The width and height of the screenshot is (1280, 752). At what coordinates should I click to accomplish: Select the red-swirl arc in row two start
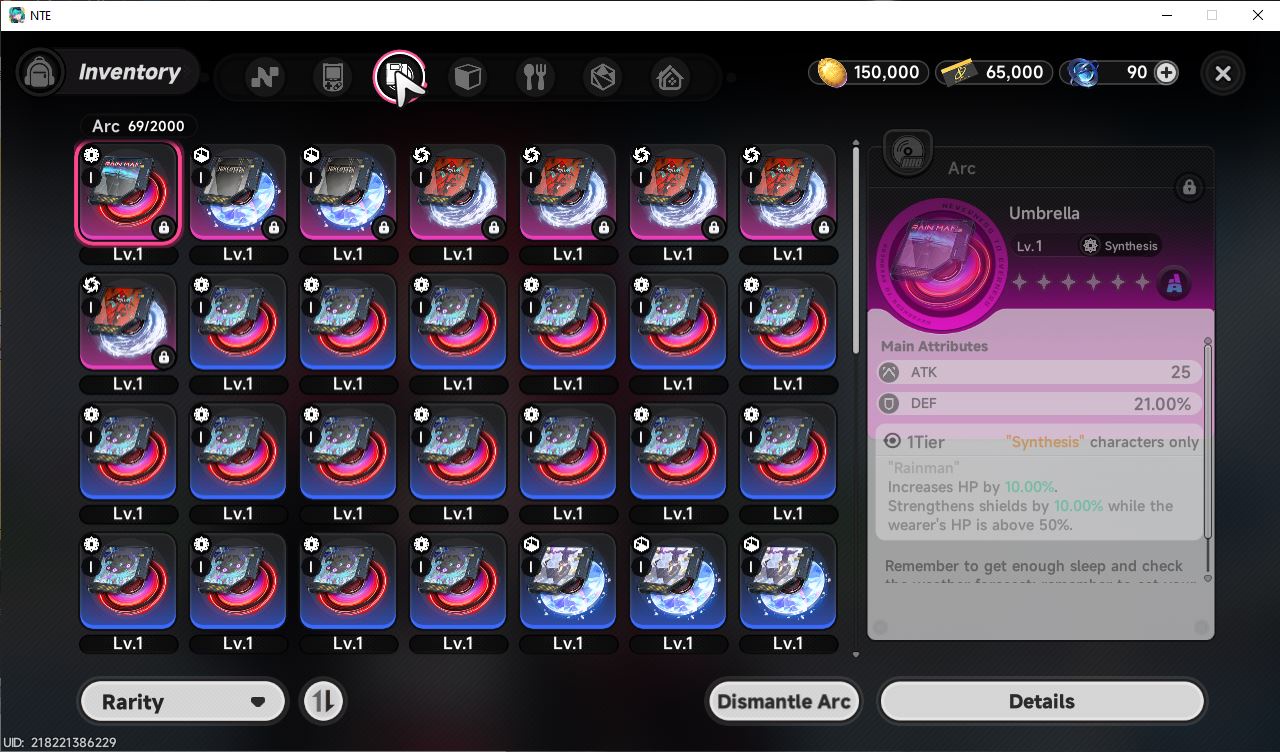point(128,323)
